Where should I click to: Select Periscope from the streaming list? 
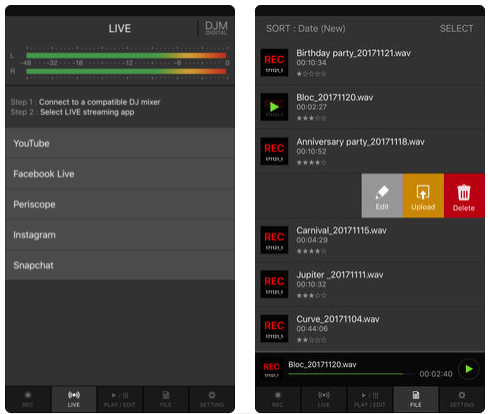pyautogui.click(x=120, y=204)
